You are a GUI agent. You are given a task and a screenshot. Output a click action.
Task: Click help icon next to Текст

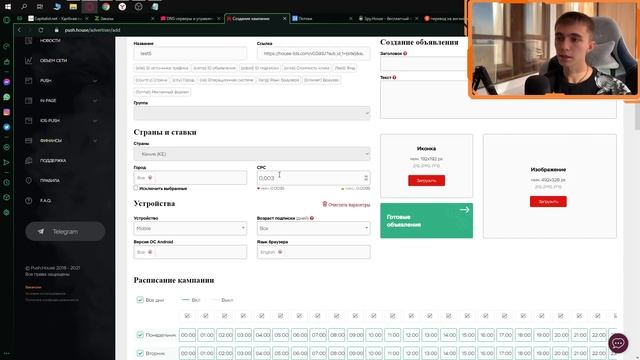[394, 77]
